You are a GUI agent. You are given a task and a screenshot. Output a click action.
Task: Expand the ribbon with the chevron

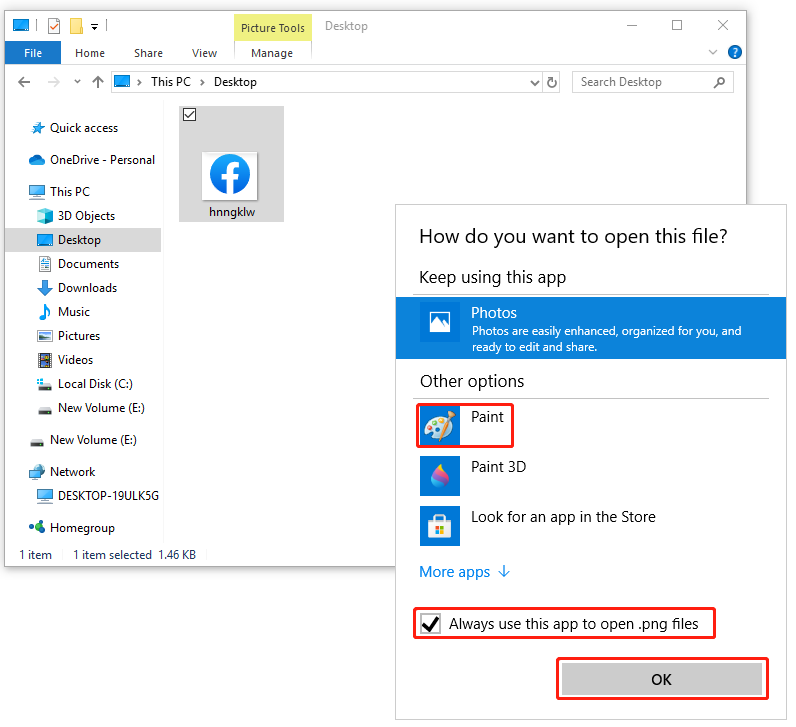pos(713,52)
